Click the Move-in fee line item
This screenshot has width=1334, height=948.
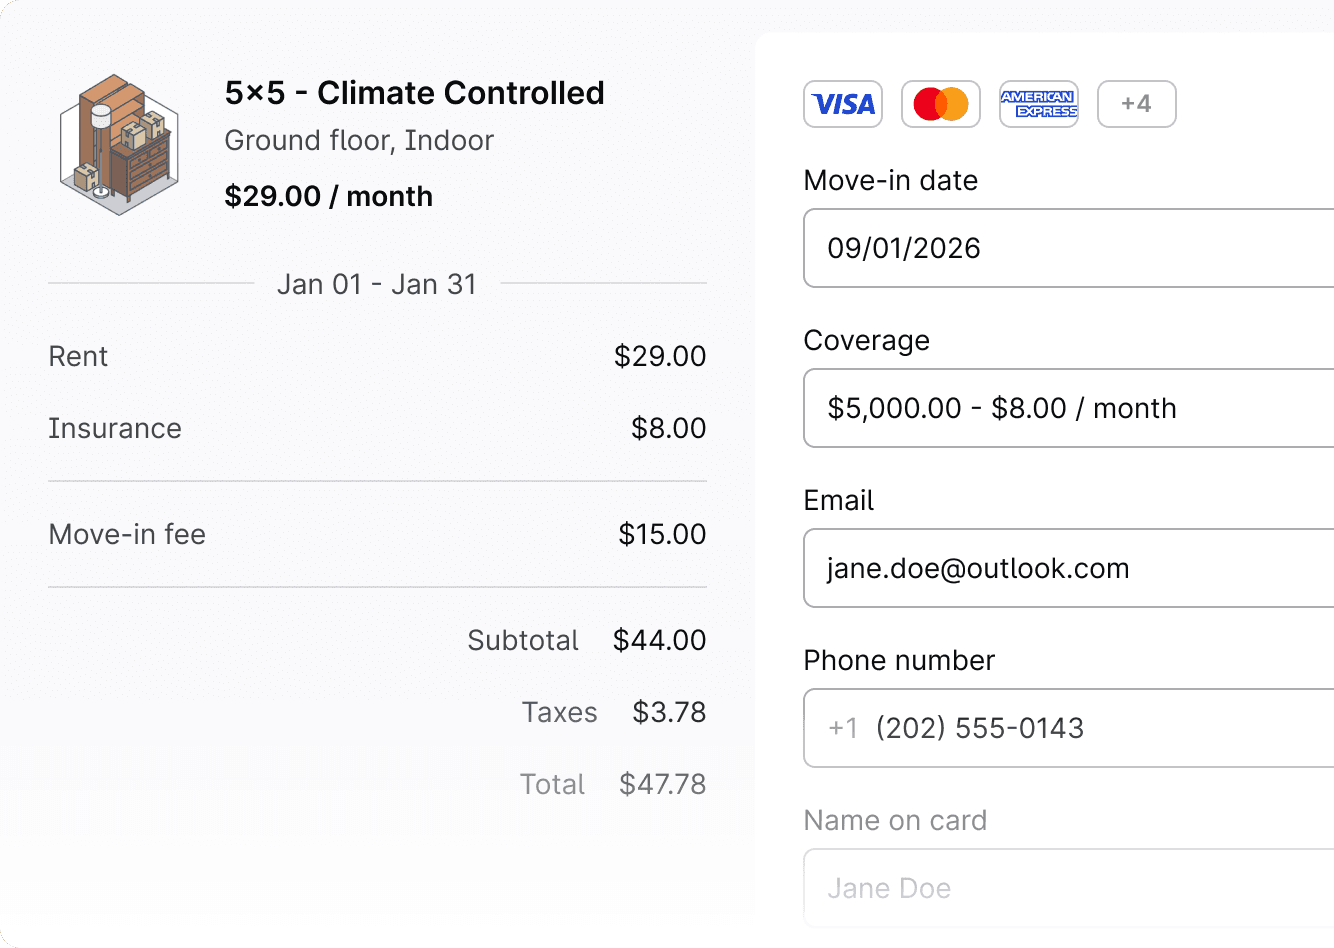point(127,534)
